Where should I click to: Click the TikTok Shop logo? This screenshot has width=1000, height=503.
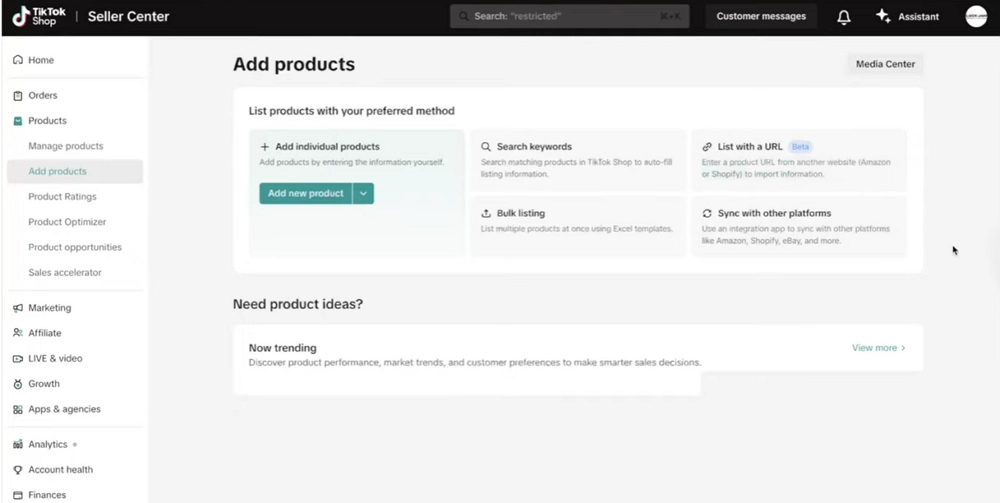point(39,17)
